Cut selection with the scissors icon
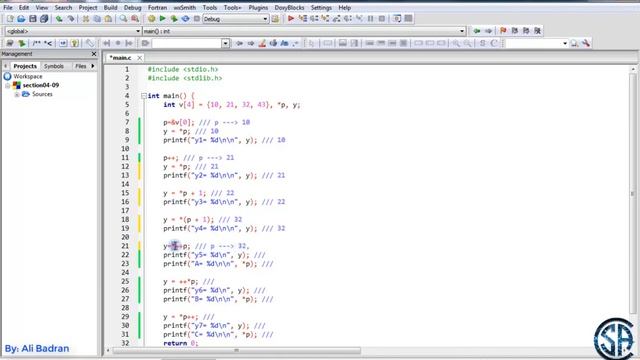640x360 pixels. click(x=86, y=19)
